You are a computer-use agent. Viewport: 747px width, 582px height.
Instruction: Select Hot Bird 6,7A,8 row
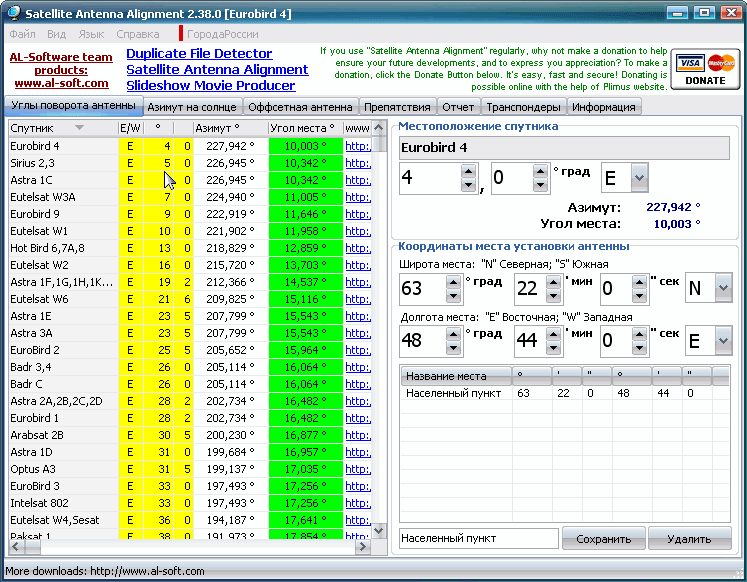click(191, 248)
